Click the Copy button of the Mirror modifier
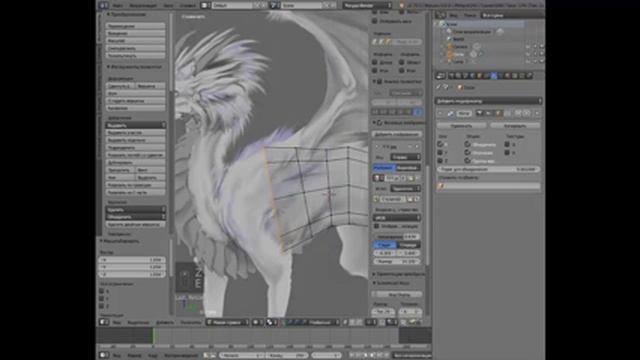 (515, 126)
